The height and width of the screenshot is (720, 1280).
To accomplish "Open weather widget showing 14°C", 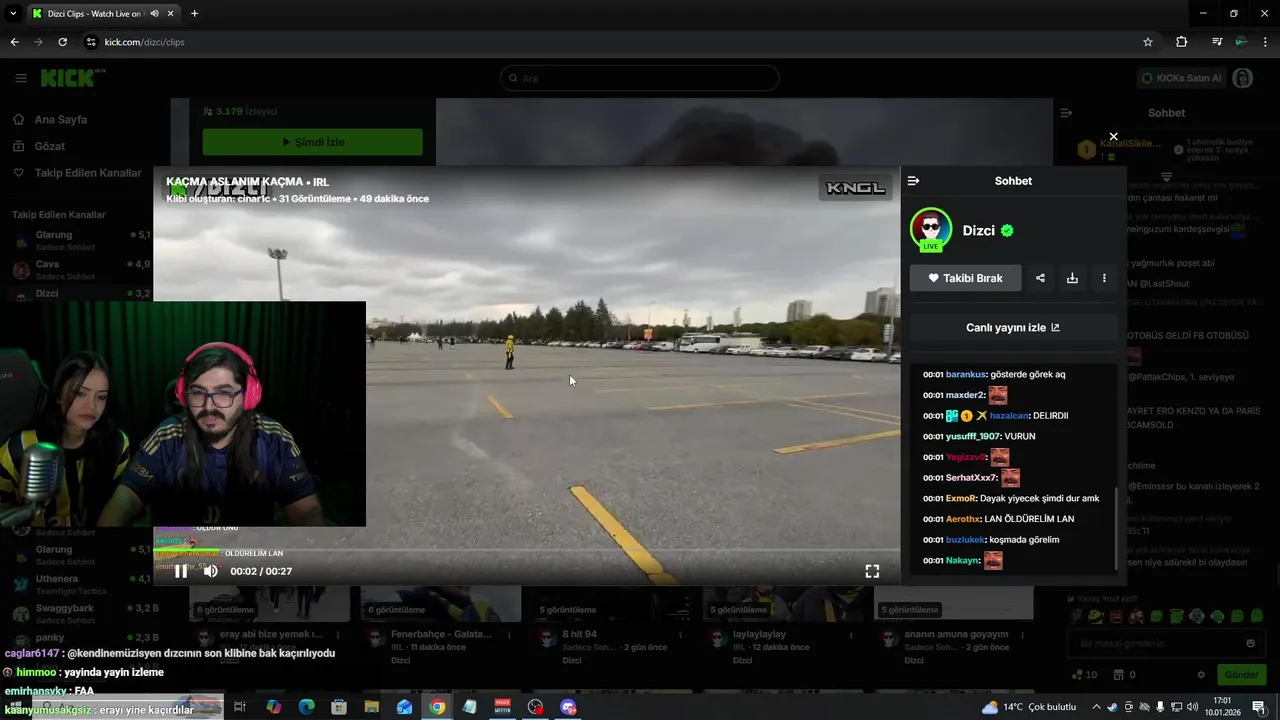I will coord(1029,707).
